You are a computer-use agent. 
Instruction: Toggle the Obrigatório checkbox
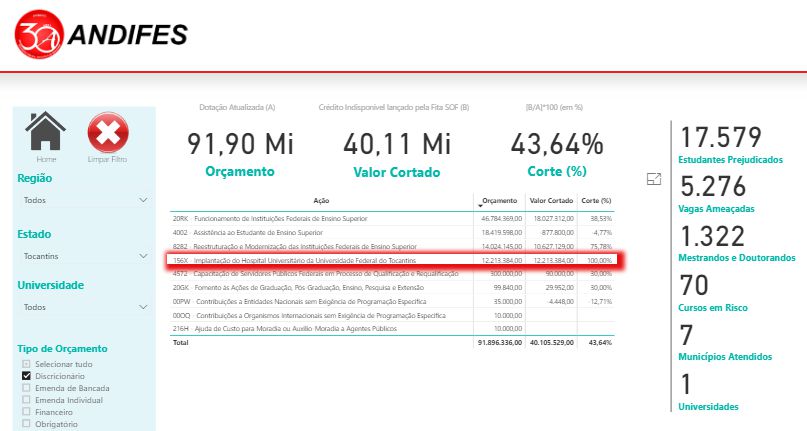coord(27,423)
